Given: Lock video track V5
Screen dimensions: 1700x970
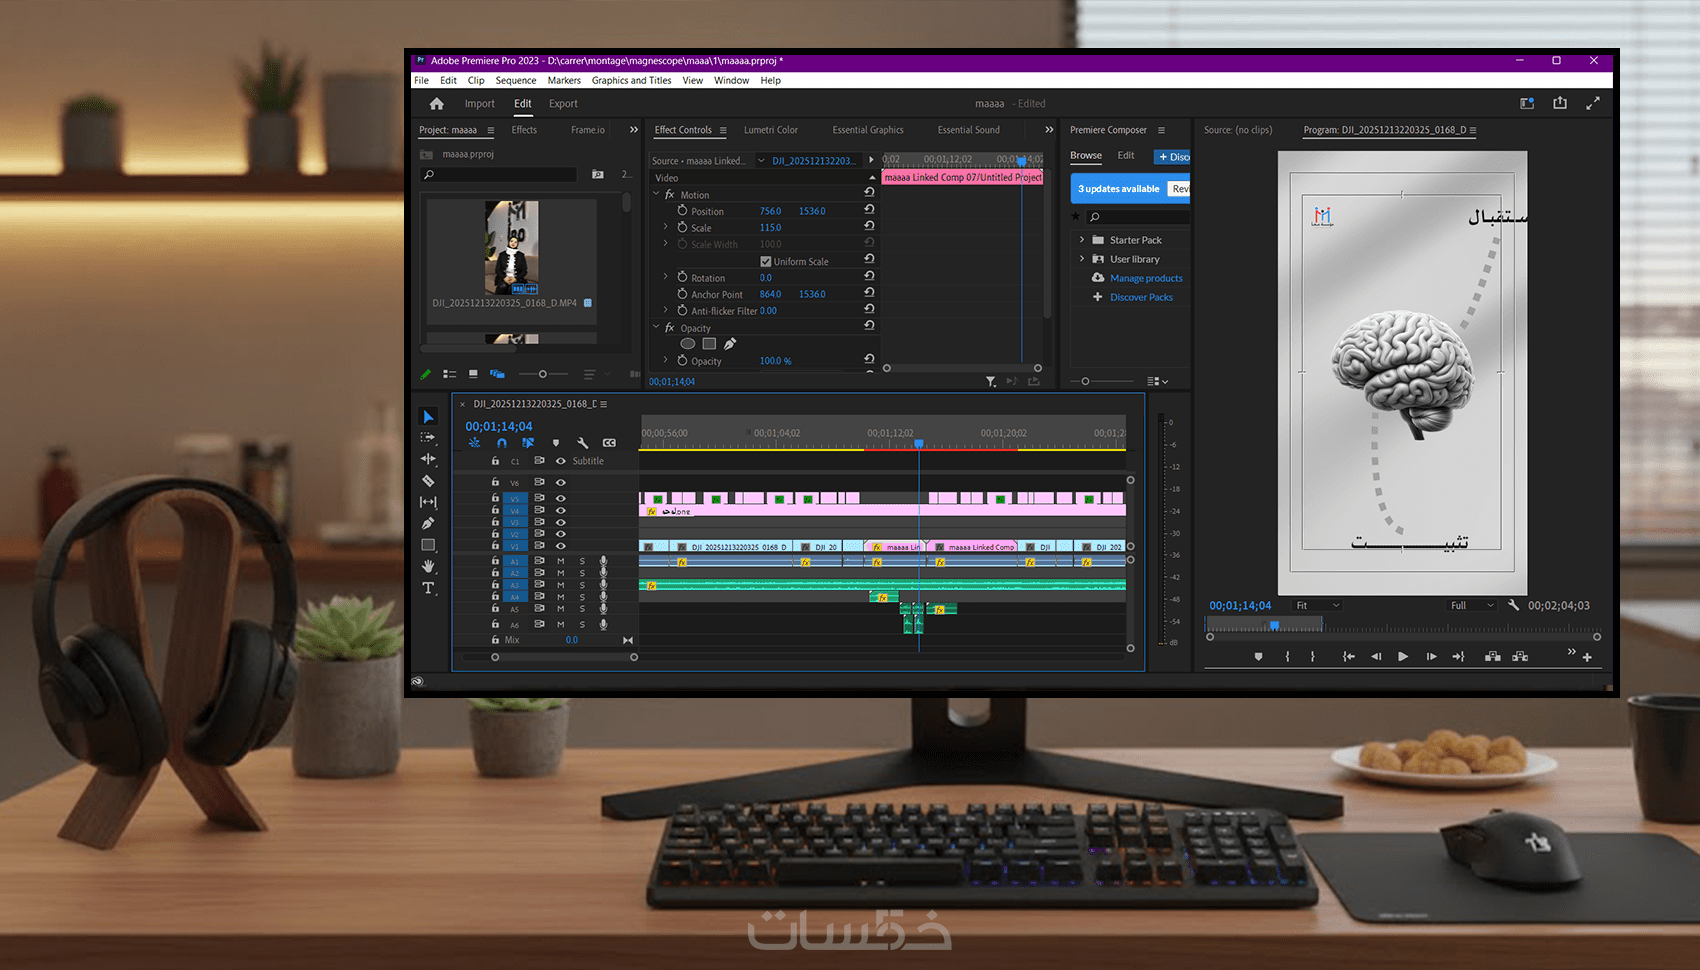Looking at the screenshot, I should (495, 498).
